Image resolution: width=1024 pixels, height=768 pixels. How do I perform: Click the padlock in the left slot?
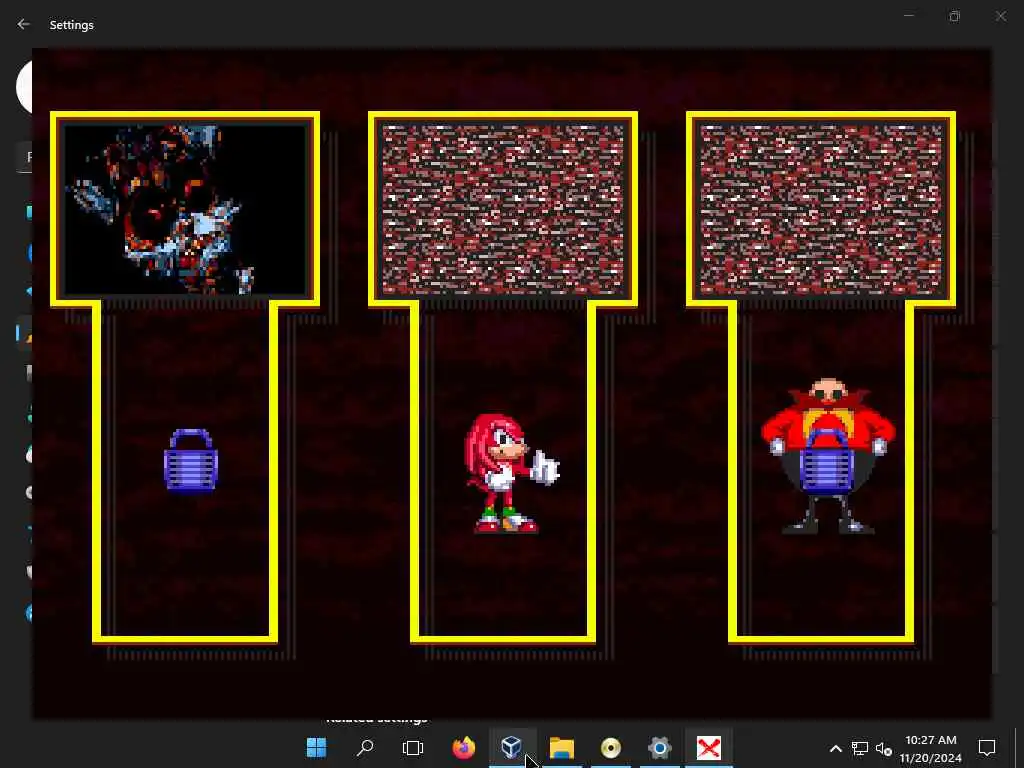(190, 460)
